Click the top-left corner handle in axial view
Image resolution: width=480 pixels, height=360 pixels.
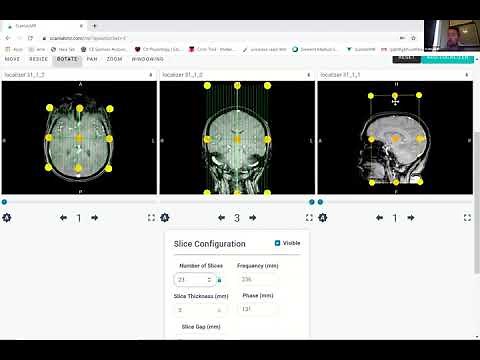(50, 108)
